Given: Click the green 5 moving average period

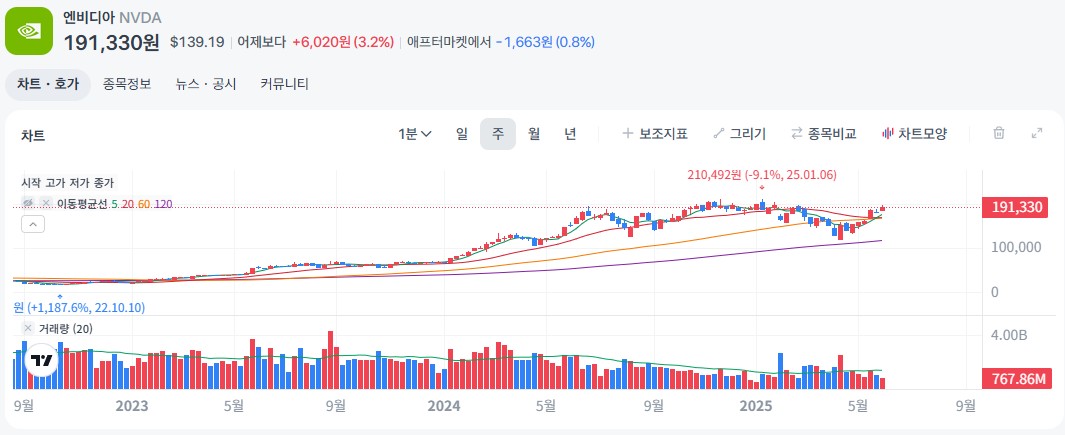Looking at the screenshot, I should pos(115,203).
